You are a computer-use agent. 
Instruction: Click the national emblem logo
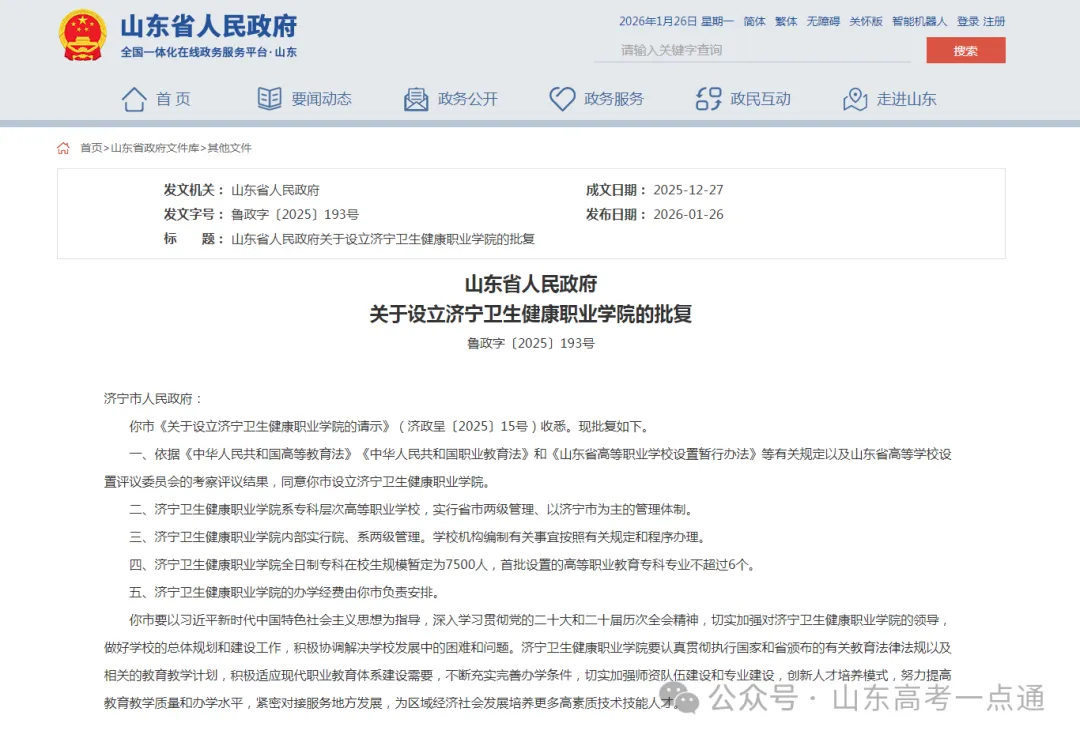pyautogui.click(x=83, y=35)
